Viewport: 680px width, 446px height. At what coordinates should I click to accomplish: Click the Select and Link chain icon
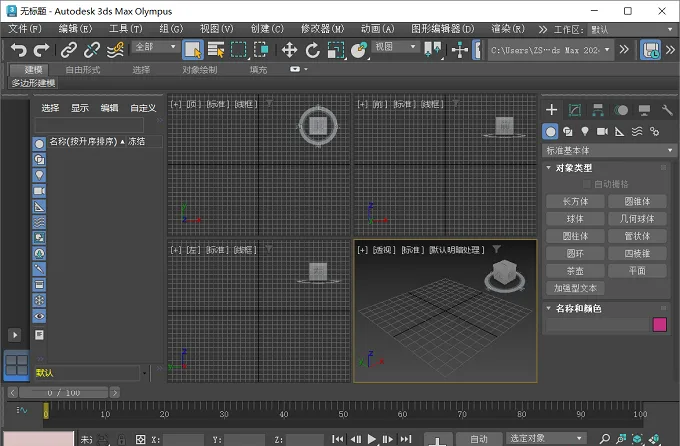[69, 50]
